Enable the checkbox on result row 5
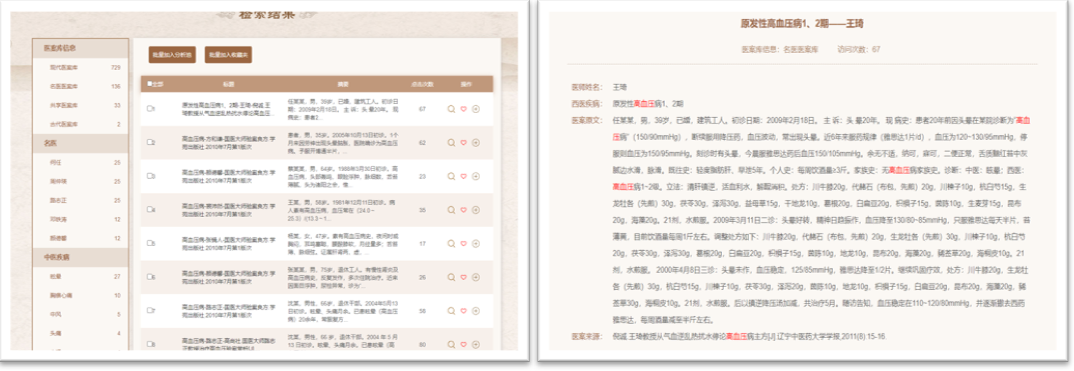This screenshot has width=1074, height=371. (150, 243)
